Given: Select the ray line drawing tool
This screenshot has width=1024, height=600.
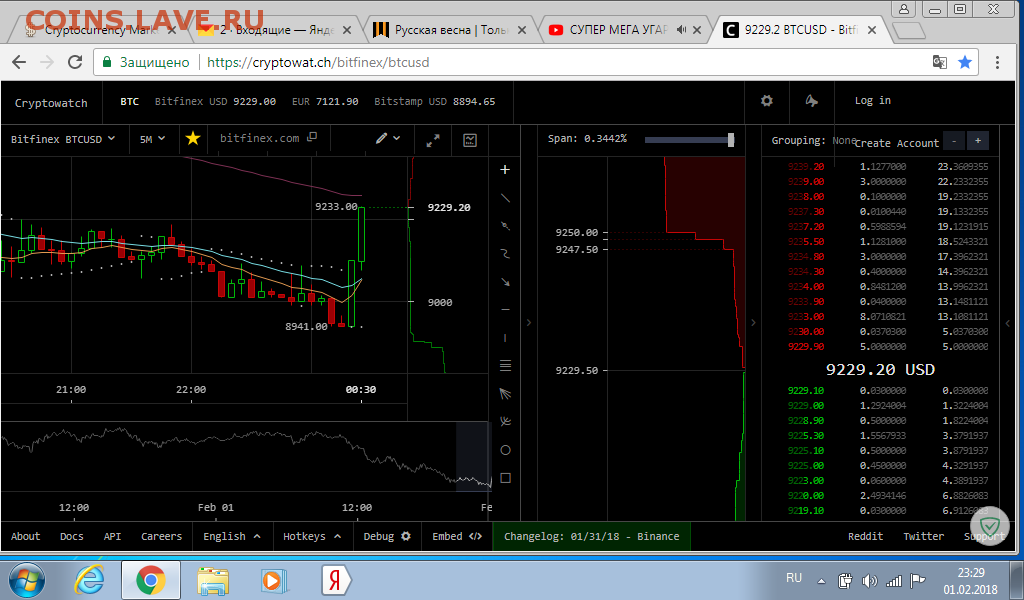Looking at the screenshot, I should click(x=505, y=226).
